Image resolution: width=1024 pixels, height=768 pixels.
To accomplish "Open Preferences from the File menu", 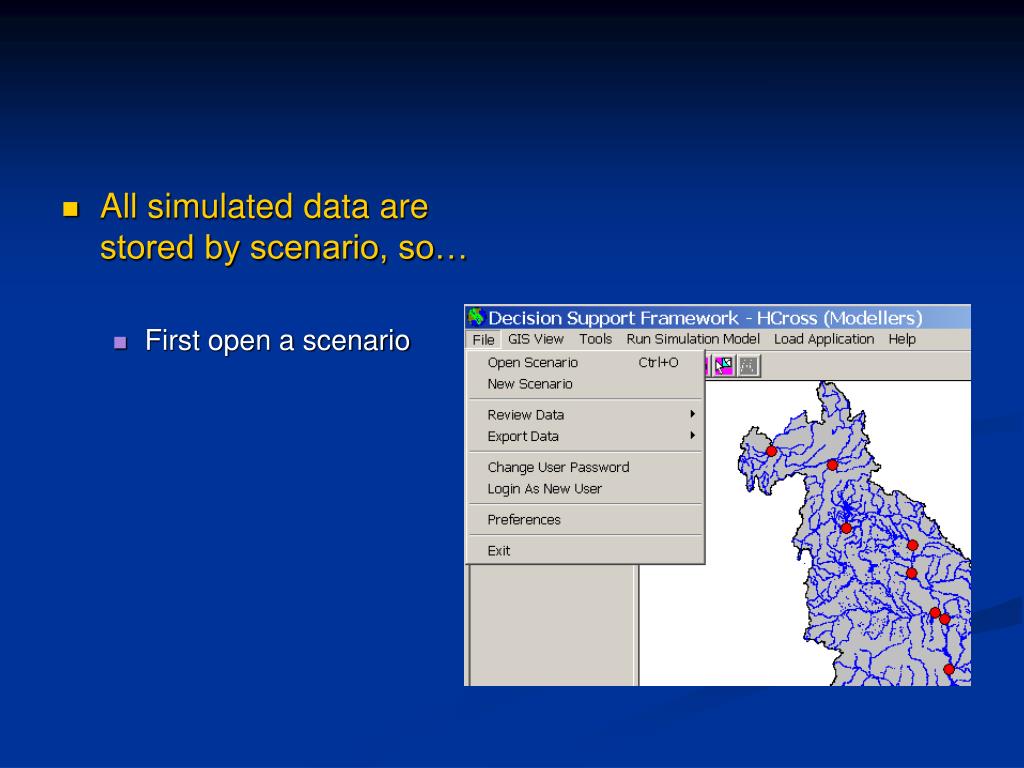I will pyautogui.click(x=586, y=520).
